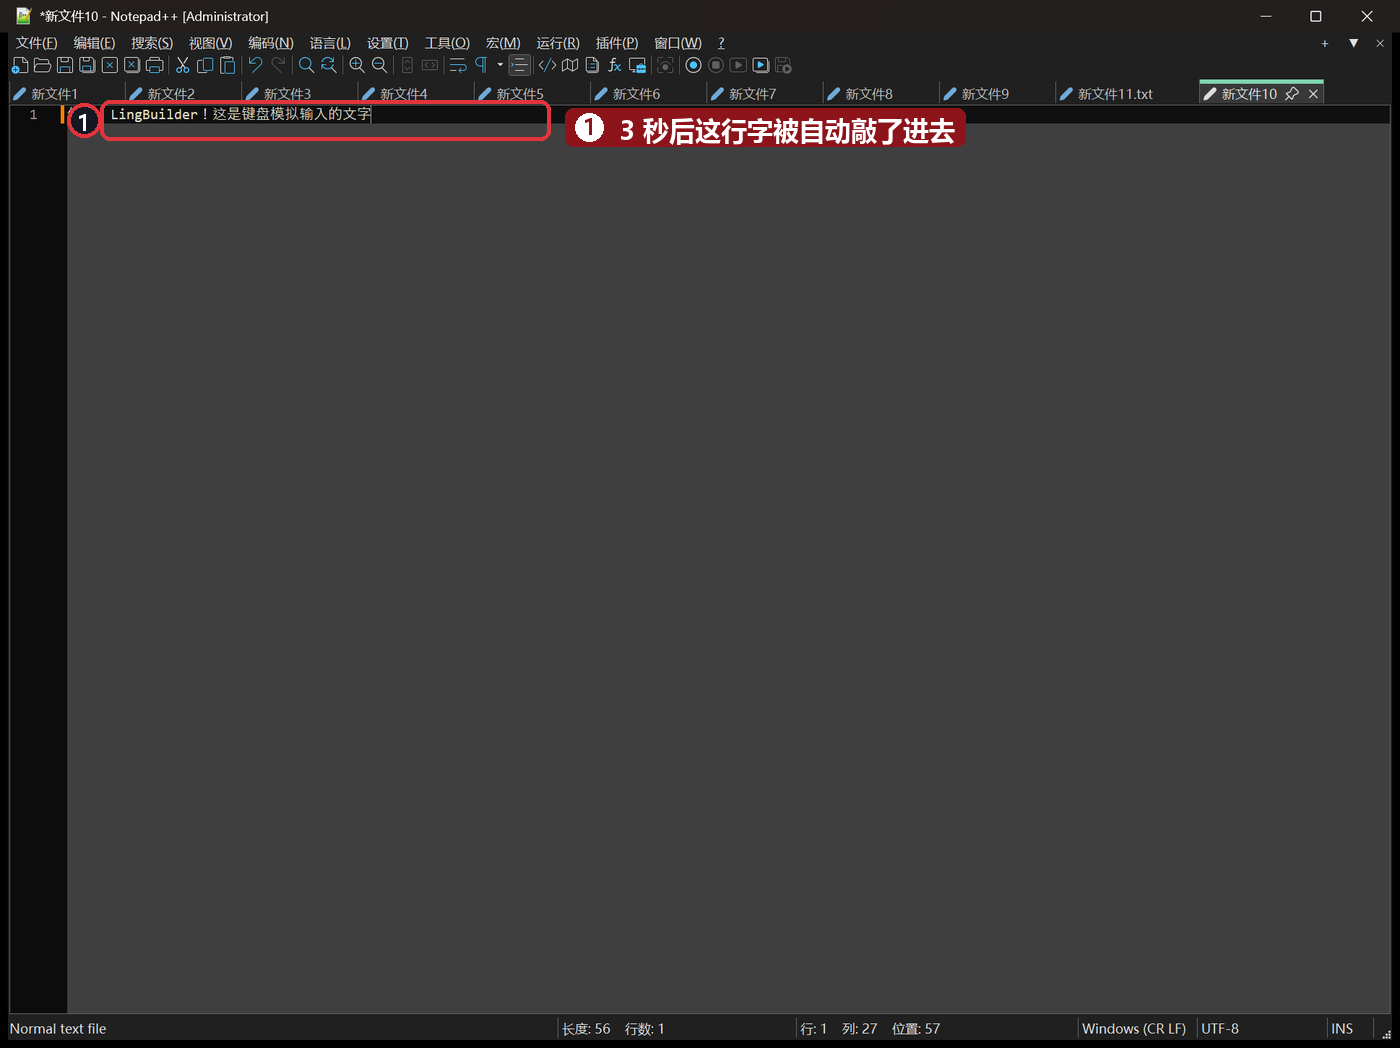Viewport: 1400px width, 1048px height.
Task: Click the New file toolbar icon
Action: (x=20, y=65)
